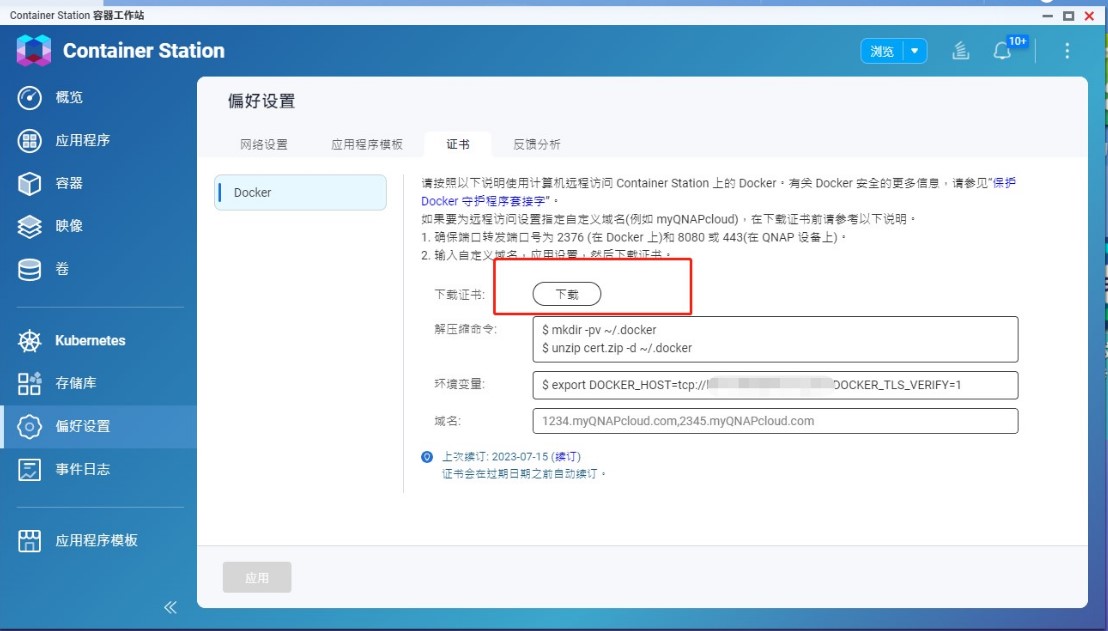The width and height of the screenshot is (1108, 631).
Task: Click the 域名 domain name input field
Action: pos(775,421)
